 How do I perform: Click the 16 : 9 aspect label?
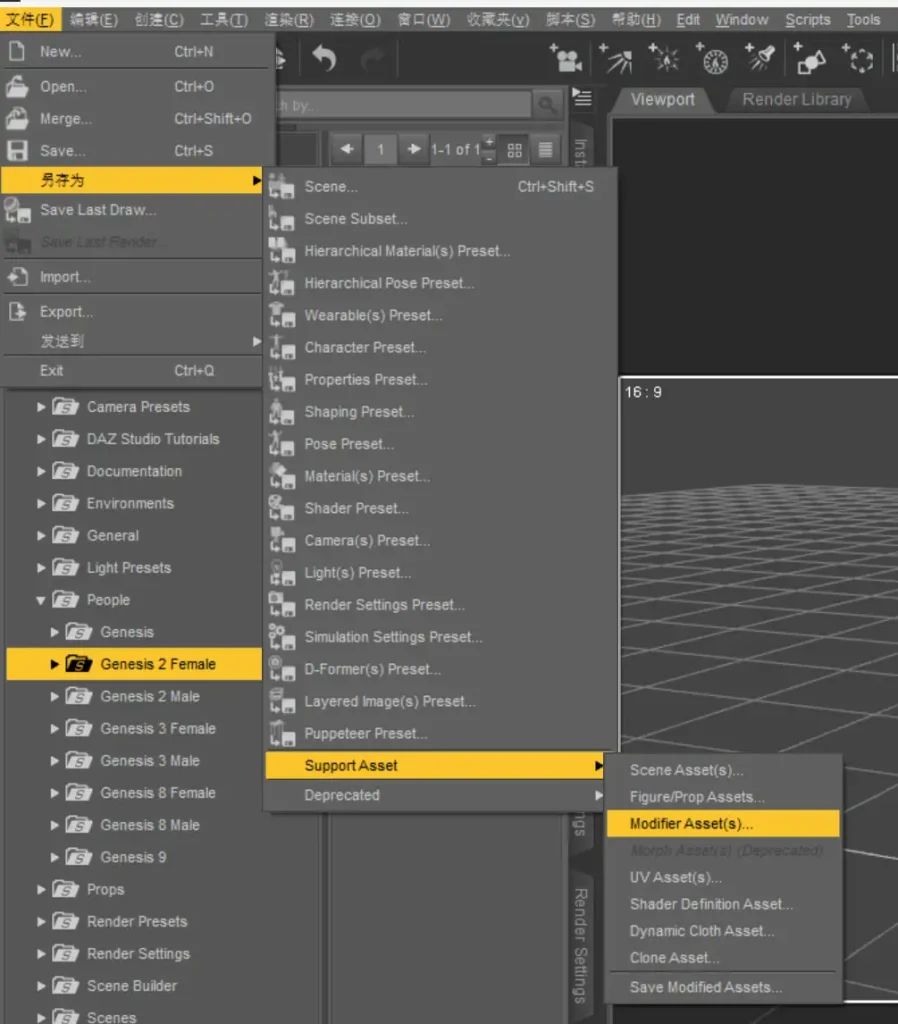[643, 392]
